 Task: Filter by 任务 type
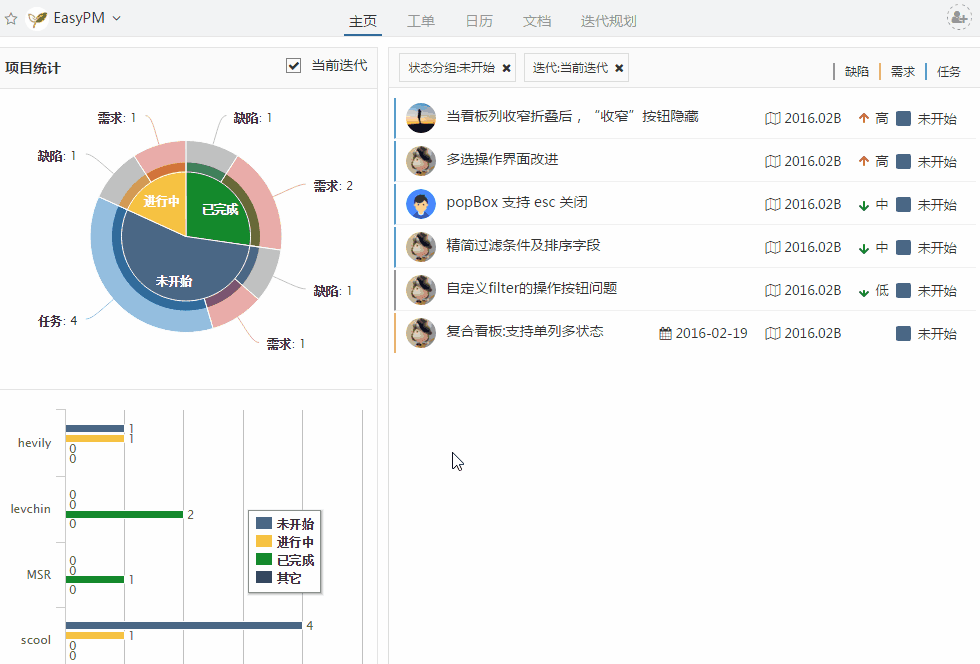pos(948,72)
